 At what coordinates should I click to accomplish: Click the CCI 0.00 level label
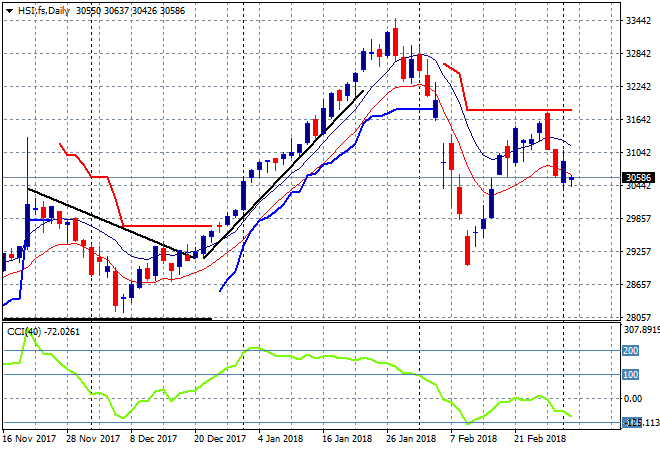click(x=633, y=399)
